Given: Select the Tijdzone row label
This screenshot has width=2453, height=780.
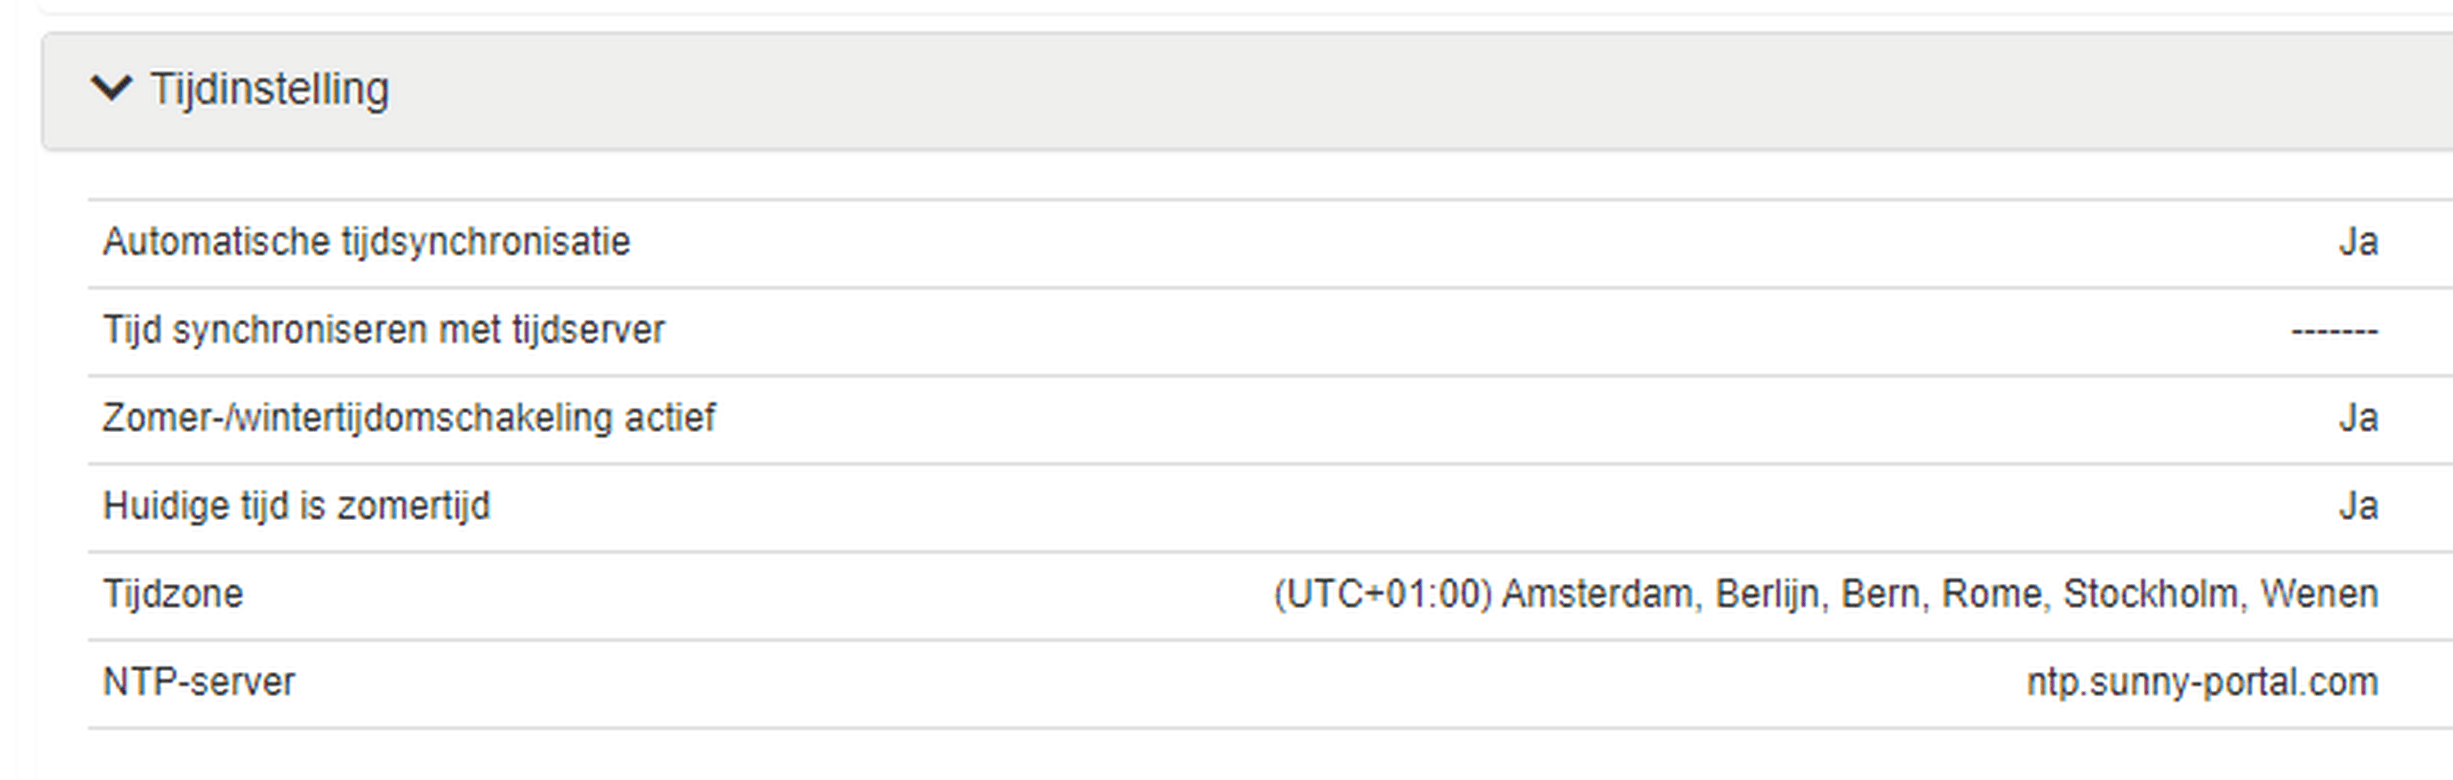Looking at the screenshot, I should point(172,594).
